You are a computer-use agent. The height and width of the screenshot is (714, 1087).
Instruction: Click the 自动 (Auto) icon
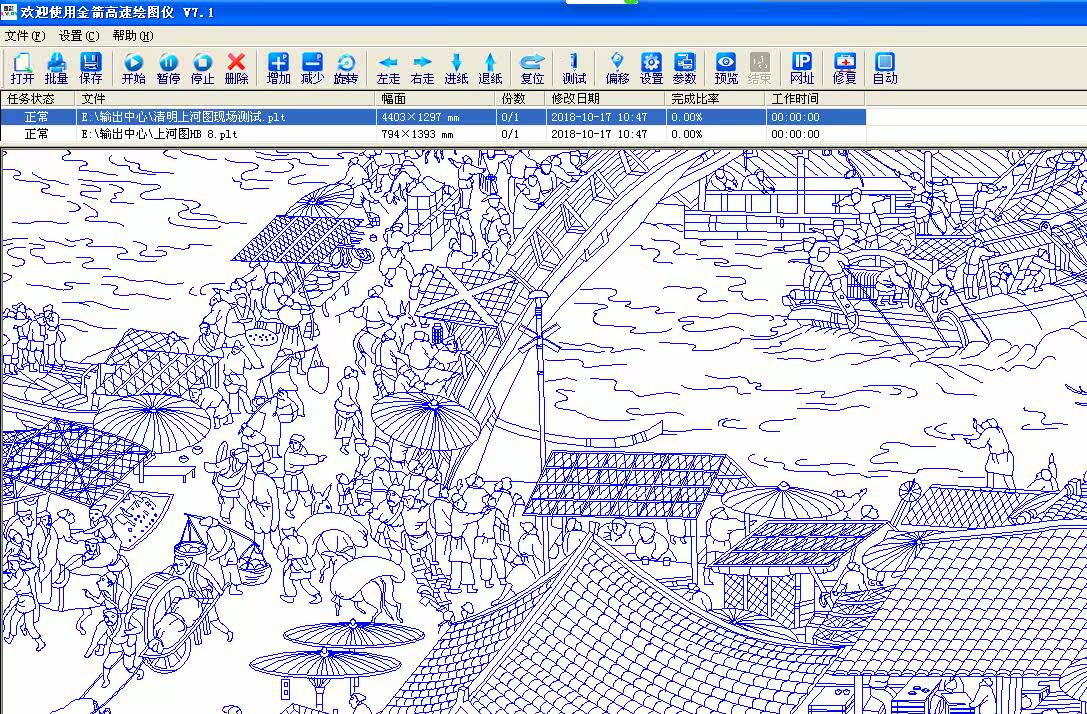pos(885,69)
